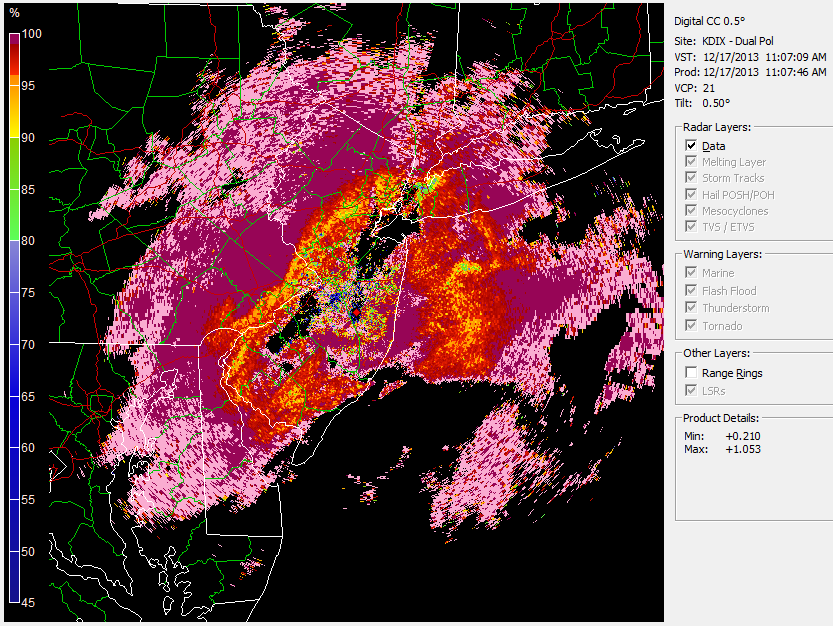Toggle the Hail POSH/POH checkbox
This screenshot has height=626, width=833.
[x=691, y=194]
